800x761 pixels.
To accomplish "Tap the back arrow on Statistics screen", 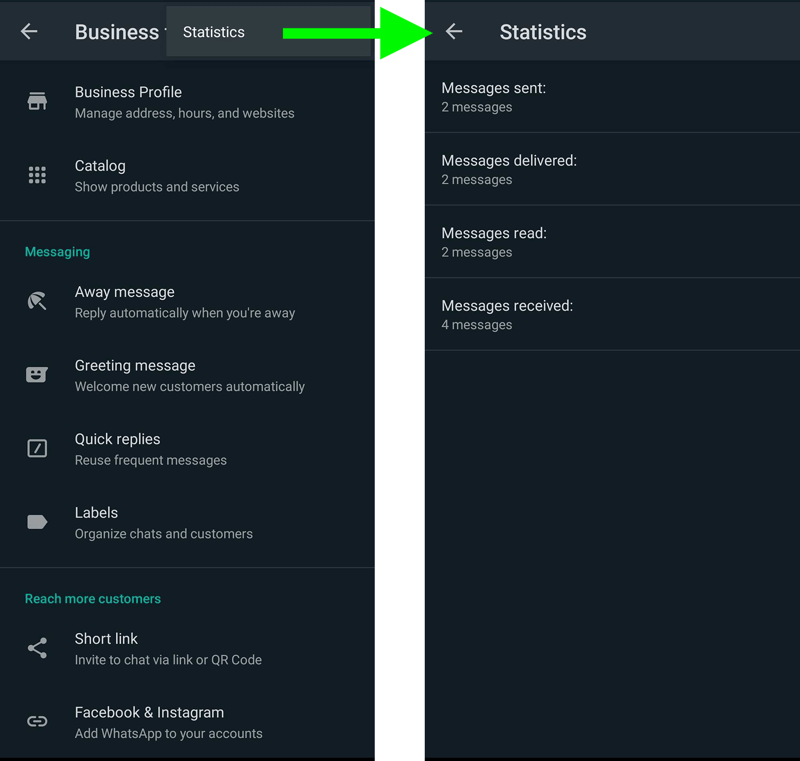I will point(454,32).
